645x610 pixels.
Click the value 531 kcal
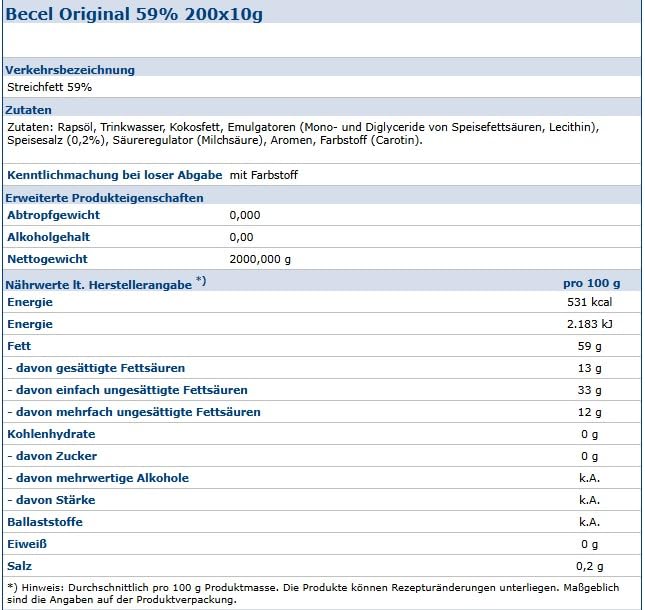(x=589, y=302)
